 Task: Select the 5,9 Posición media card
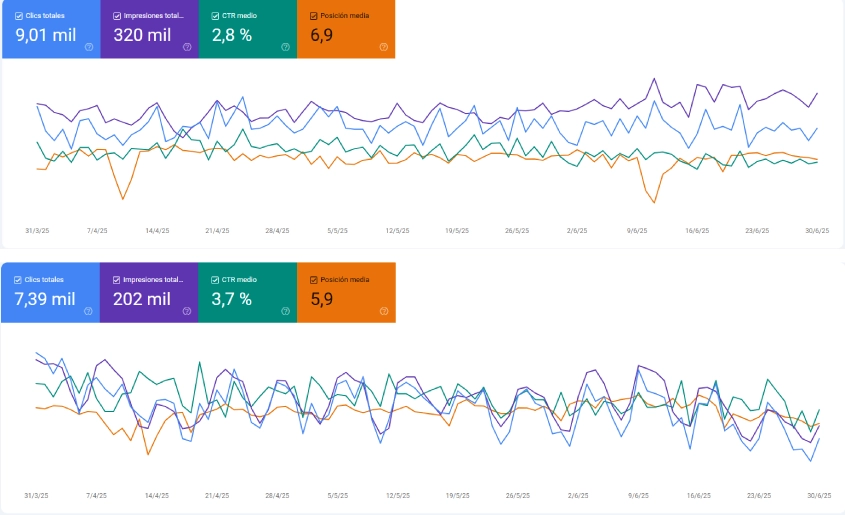[x=346, y=293]
